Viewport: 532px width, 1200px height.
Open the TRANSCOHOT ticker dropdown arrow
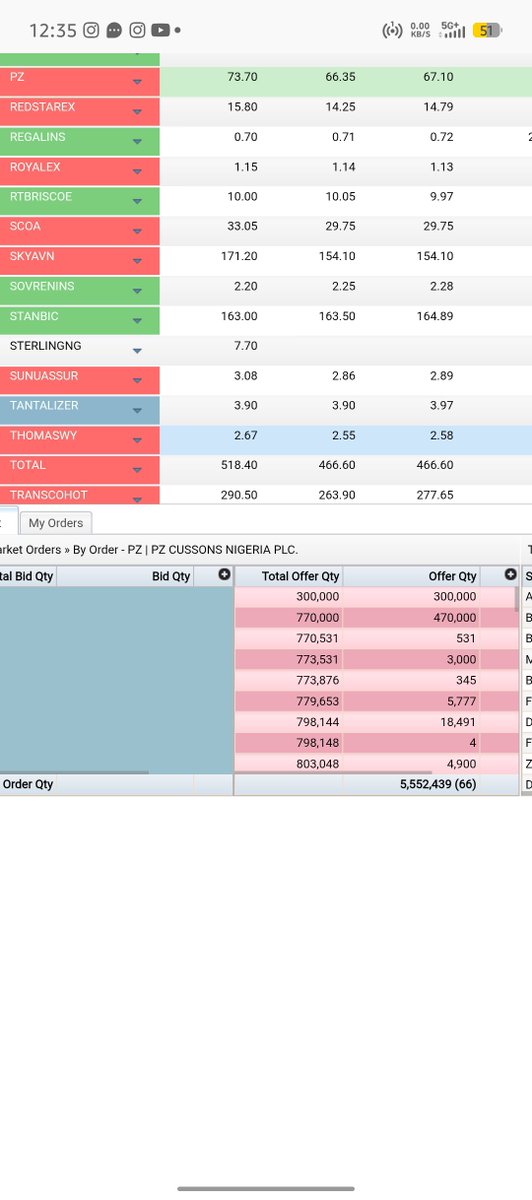(137, 497)
